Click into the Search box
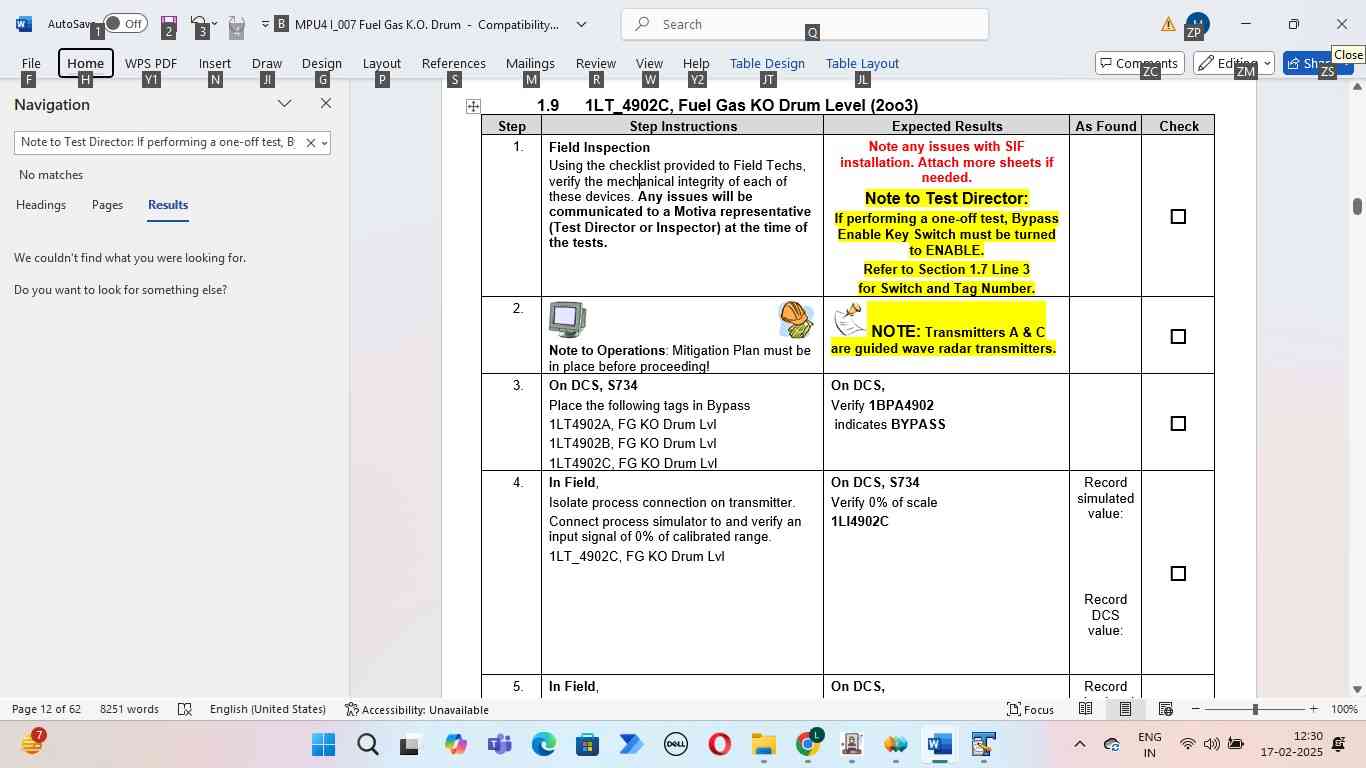 pos(805,24)
